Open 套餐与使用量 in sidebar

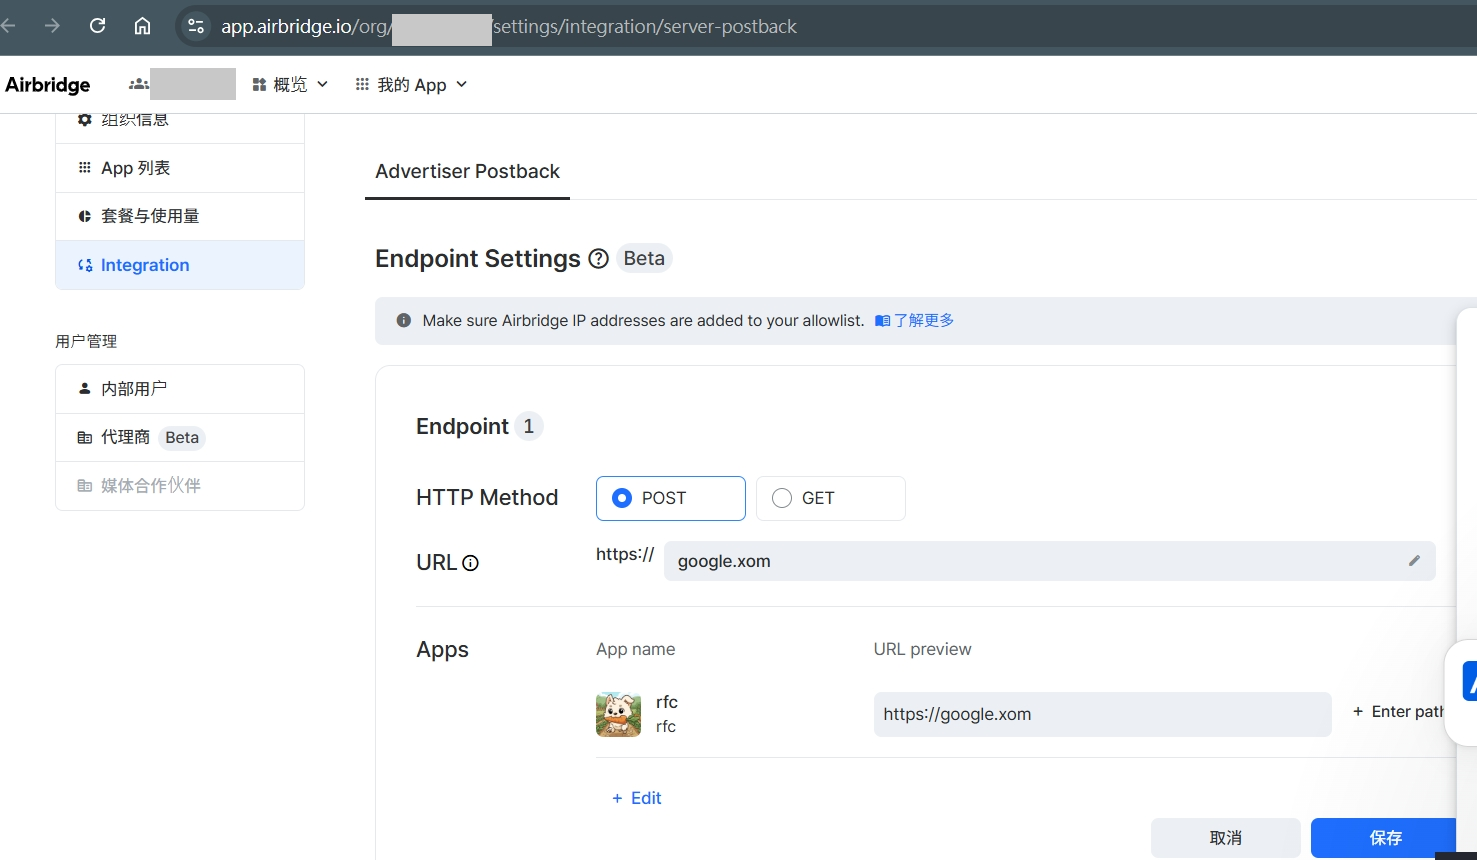pos(180,216)
